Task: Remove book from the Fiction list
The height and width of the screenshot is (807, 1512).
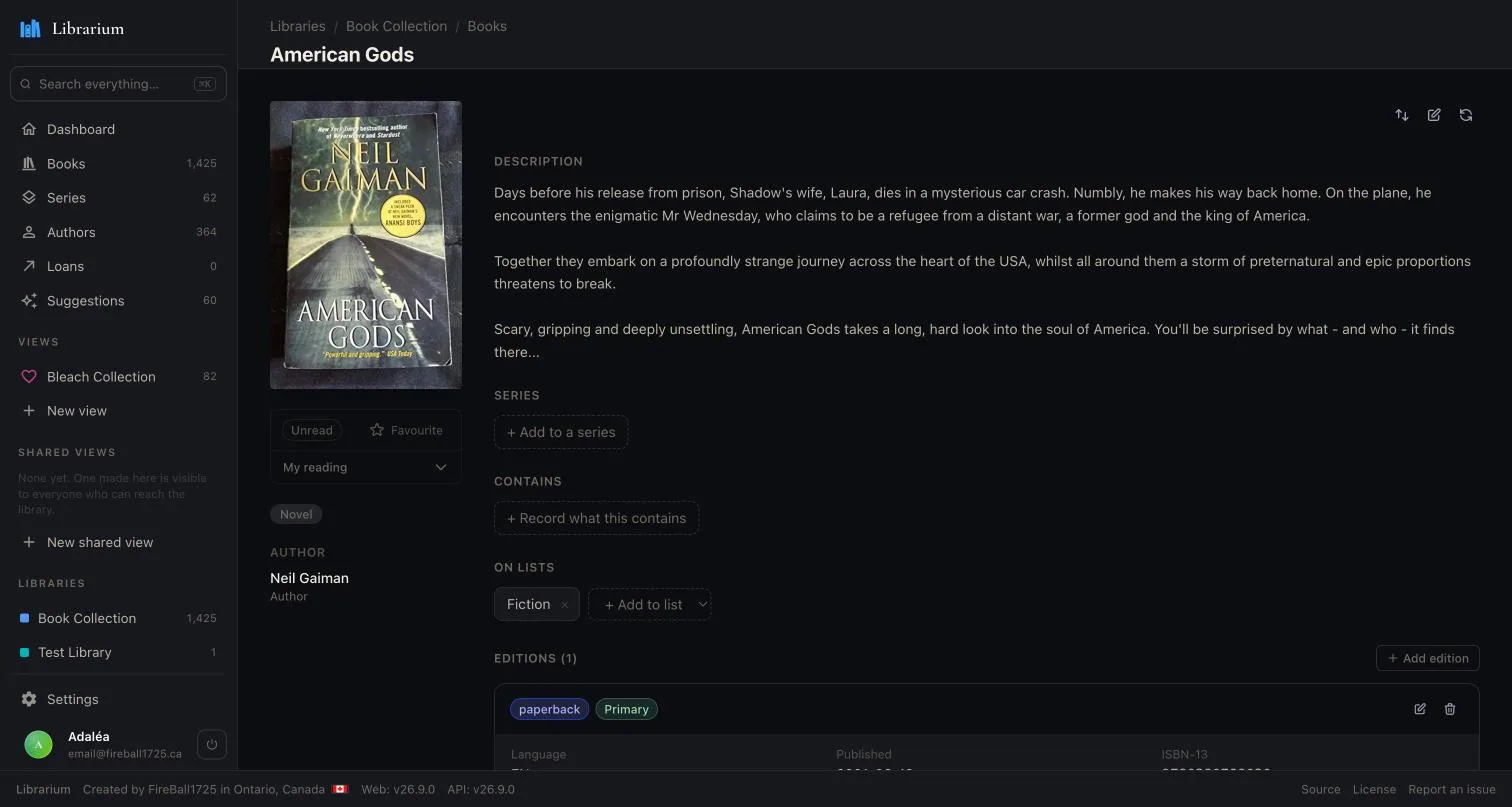Action: [564, 604]
